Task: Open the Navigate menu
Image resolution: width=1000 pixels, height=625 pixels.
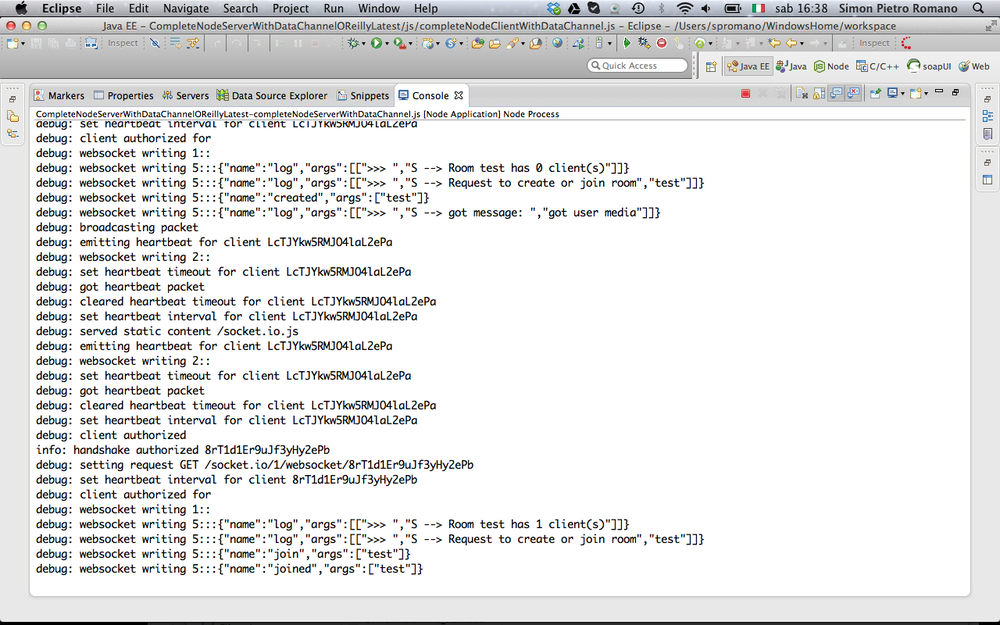Action: (186, 8)
